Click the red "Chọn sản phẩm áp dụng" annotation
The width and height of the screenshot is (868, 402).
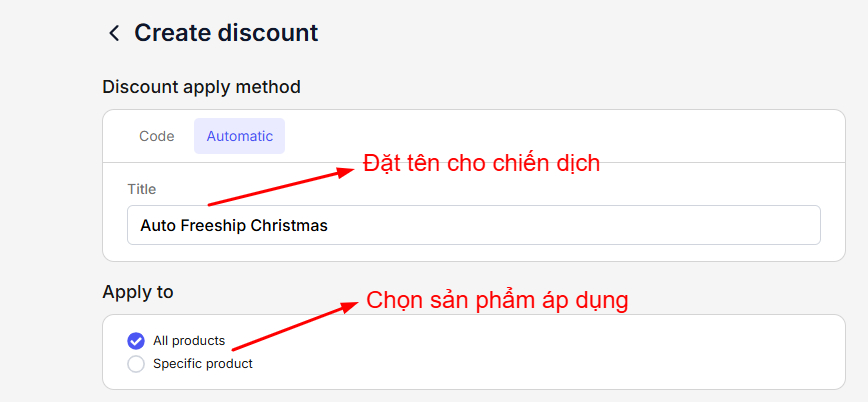pyautogui.click(x=497, y=300)
